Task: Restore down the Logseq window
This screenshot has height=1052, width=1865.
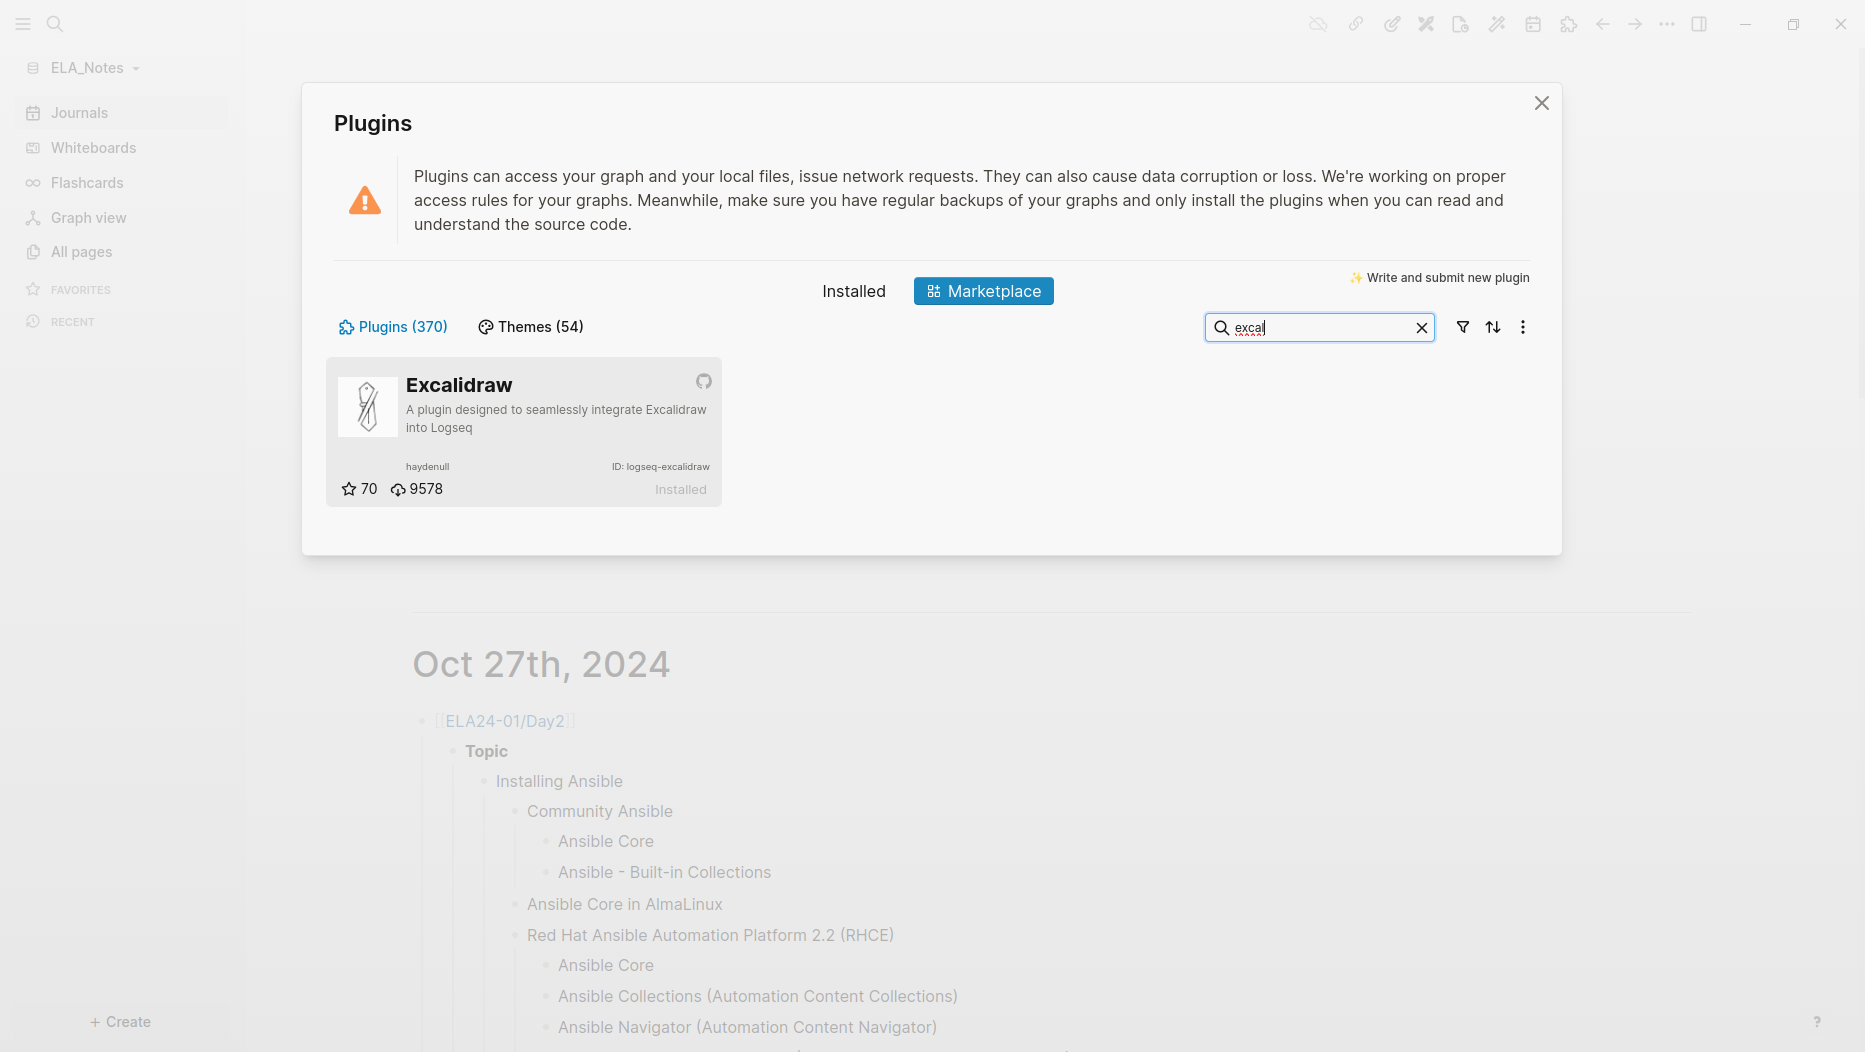Action: (x=1793, y=24)
